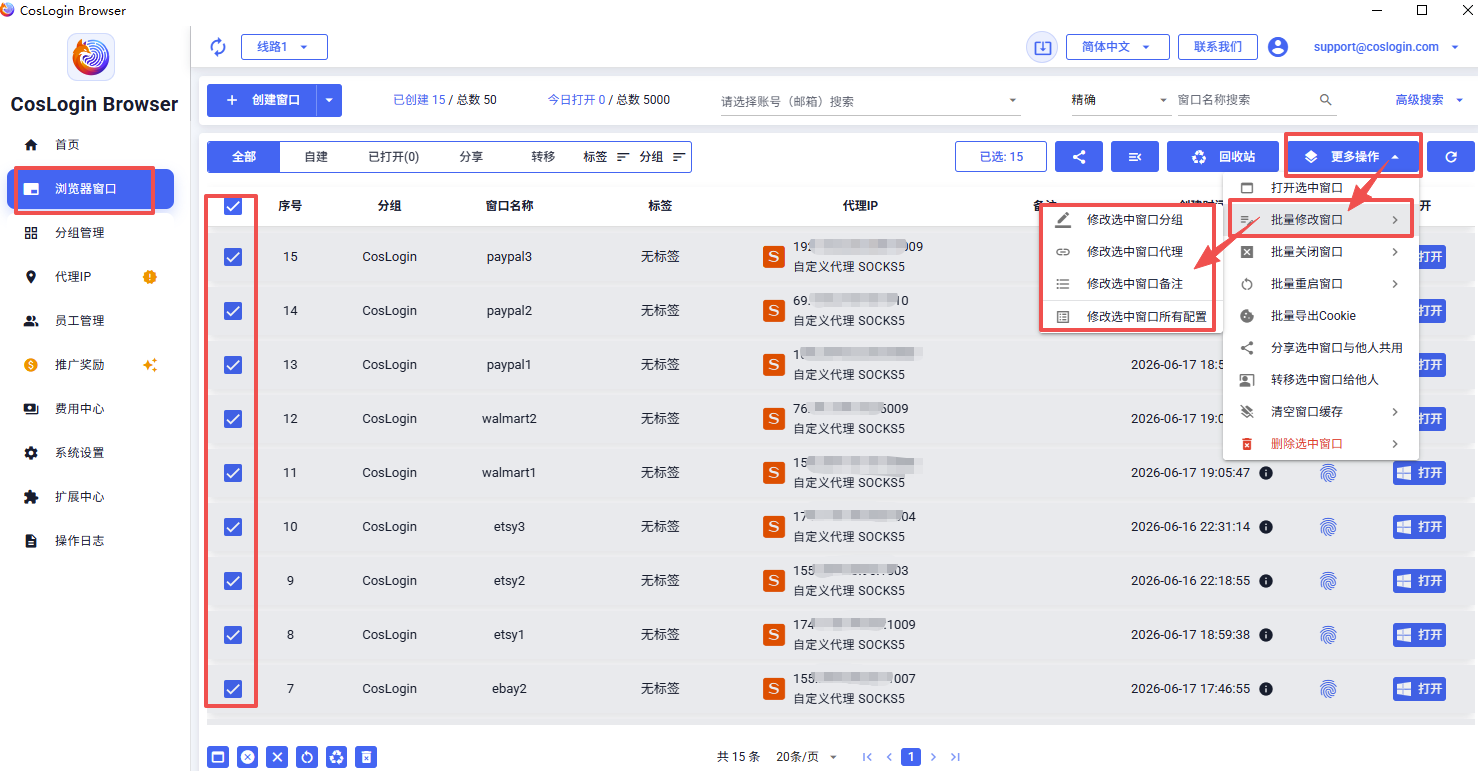Click bottom toolbar open-window icon
1478x771 pixels.
[x=218, y=757]
